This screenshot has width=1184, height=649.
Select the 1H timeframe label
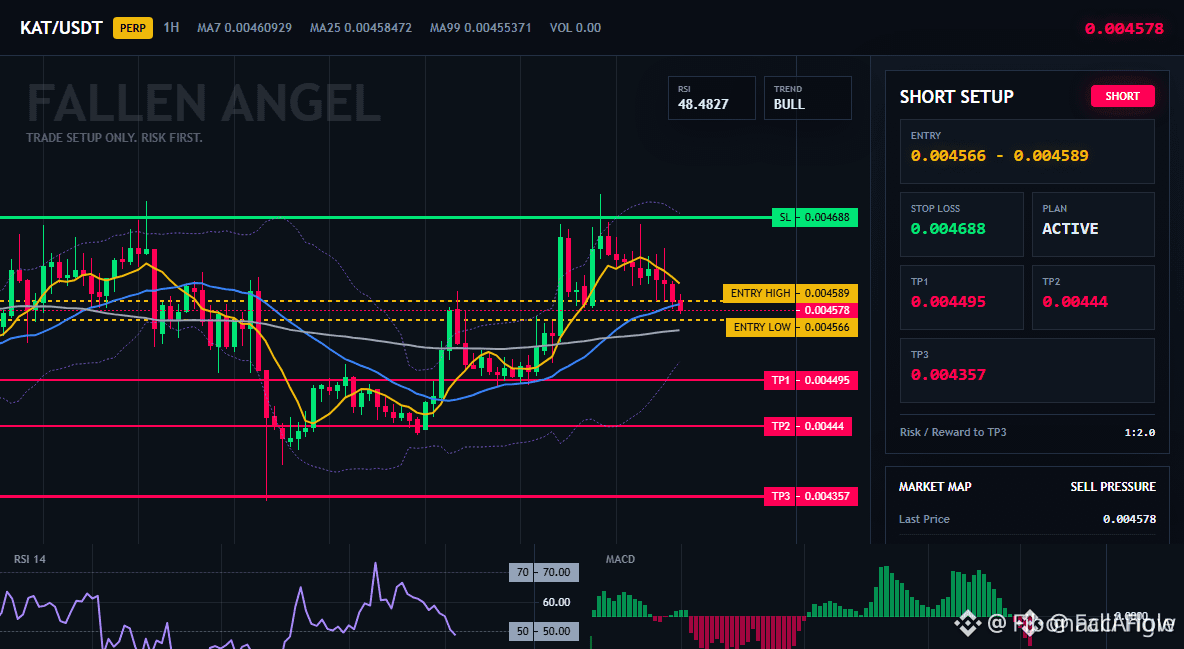pyautogui.click(x=171, y=27)
